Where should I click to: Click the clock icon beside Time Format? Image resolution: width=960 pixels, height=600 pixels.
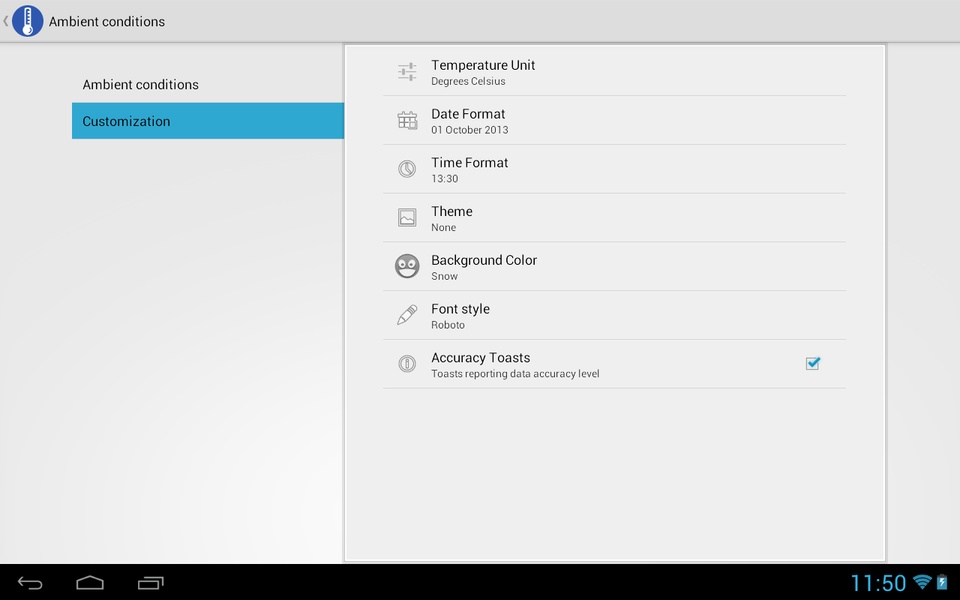[x=407, y=168]
